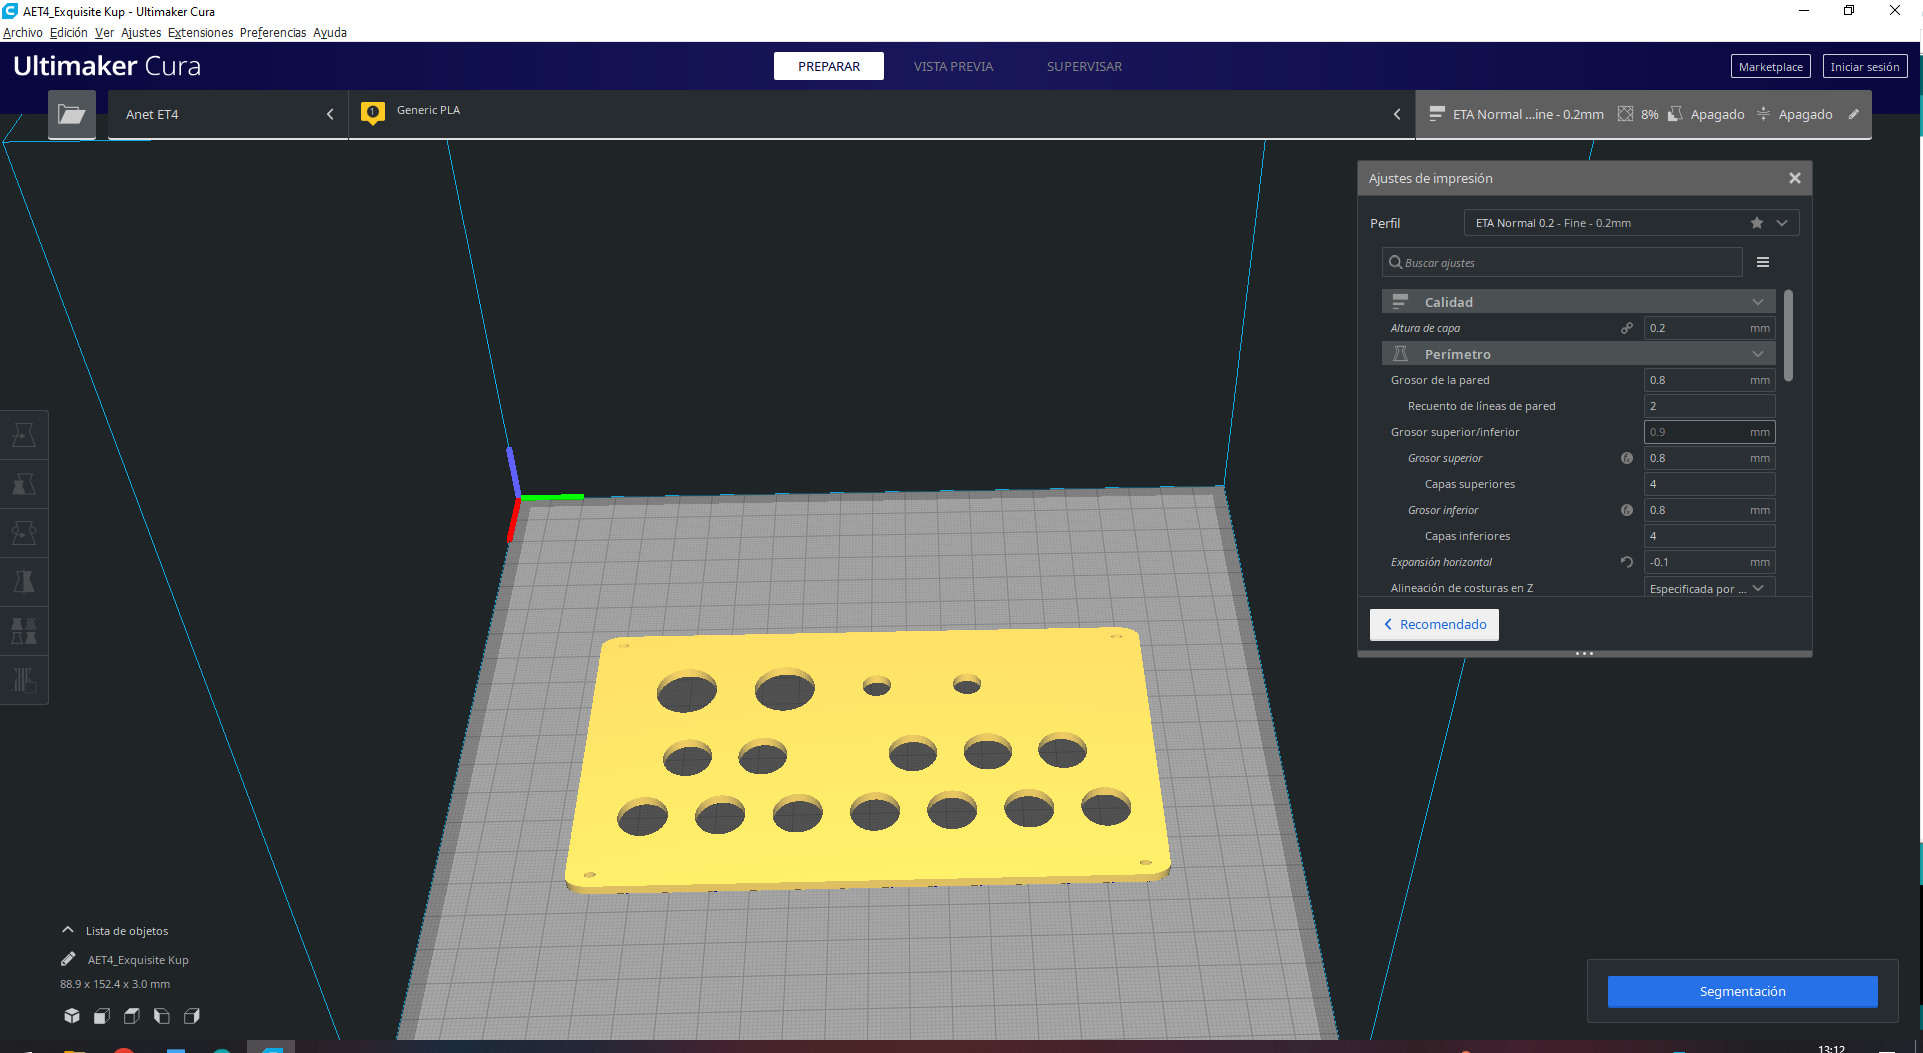
Task: Switch to the VISTA PREVIA tab
Action: click(x=953, y=66)
